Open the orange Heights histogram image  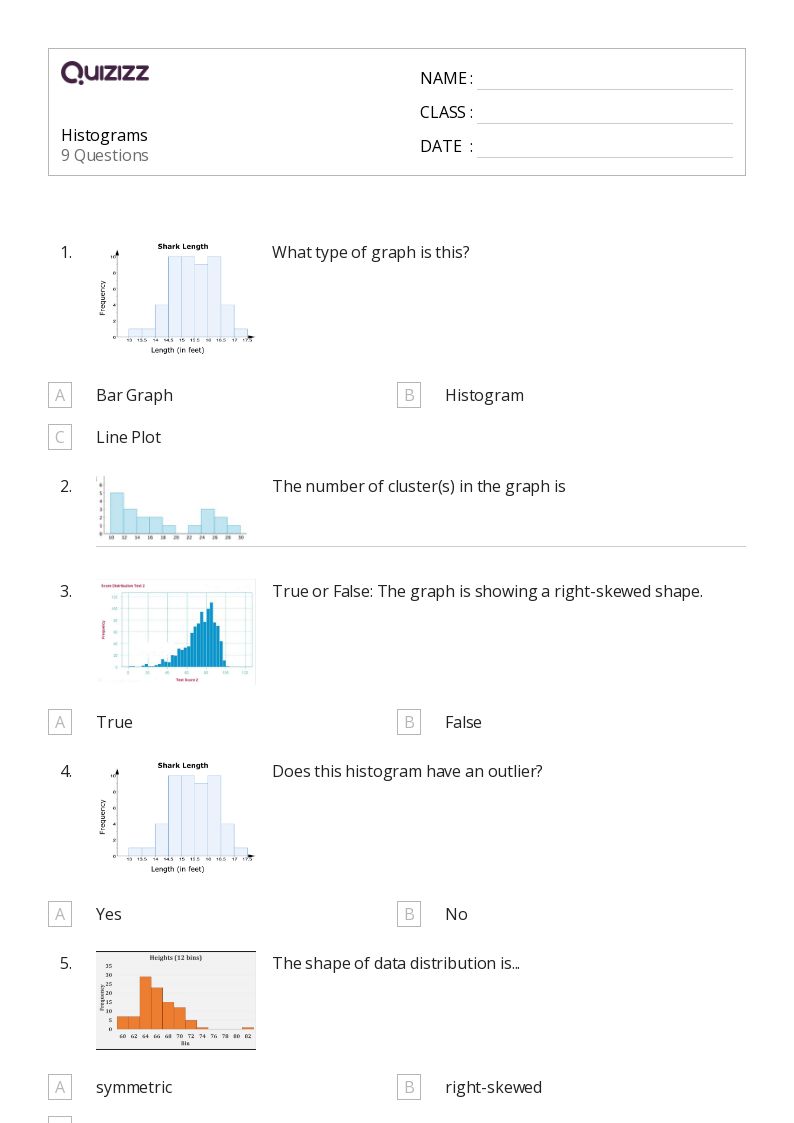click(x=176, y=1000)
